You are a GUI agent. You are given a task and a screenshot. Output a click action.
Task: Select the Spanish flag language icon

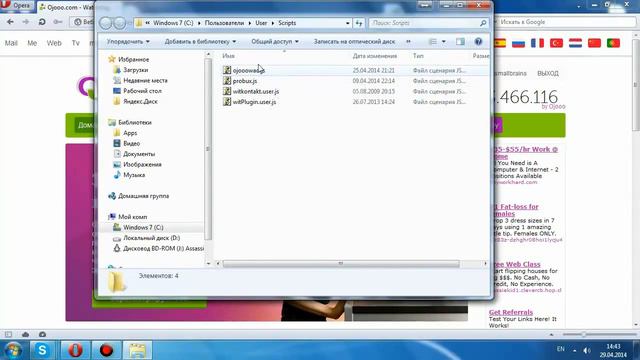coord(500,43)
